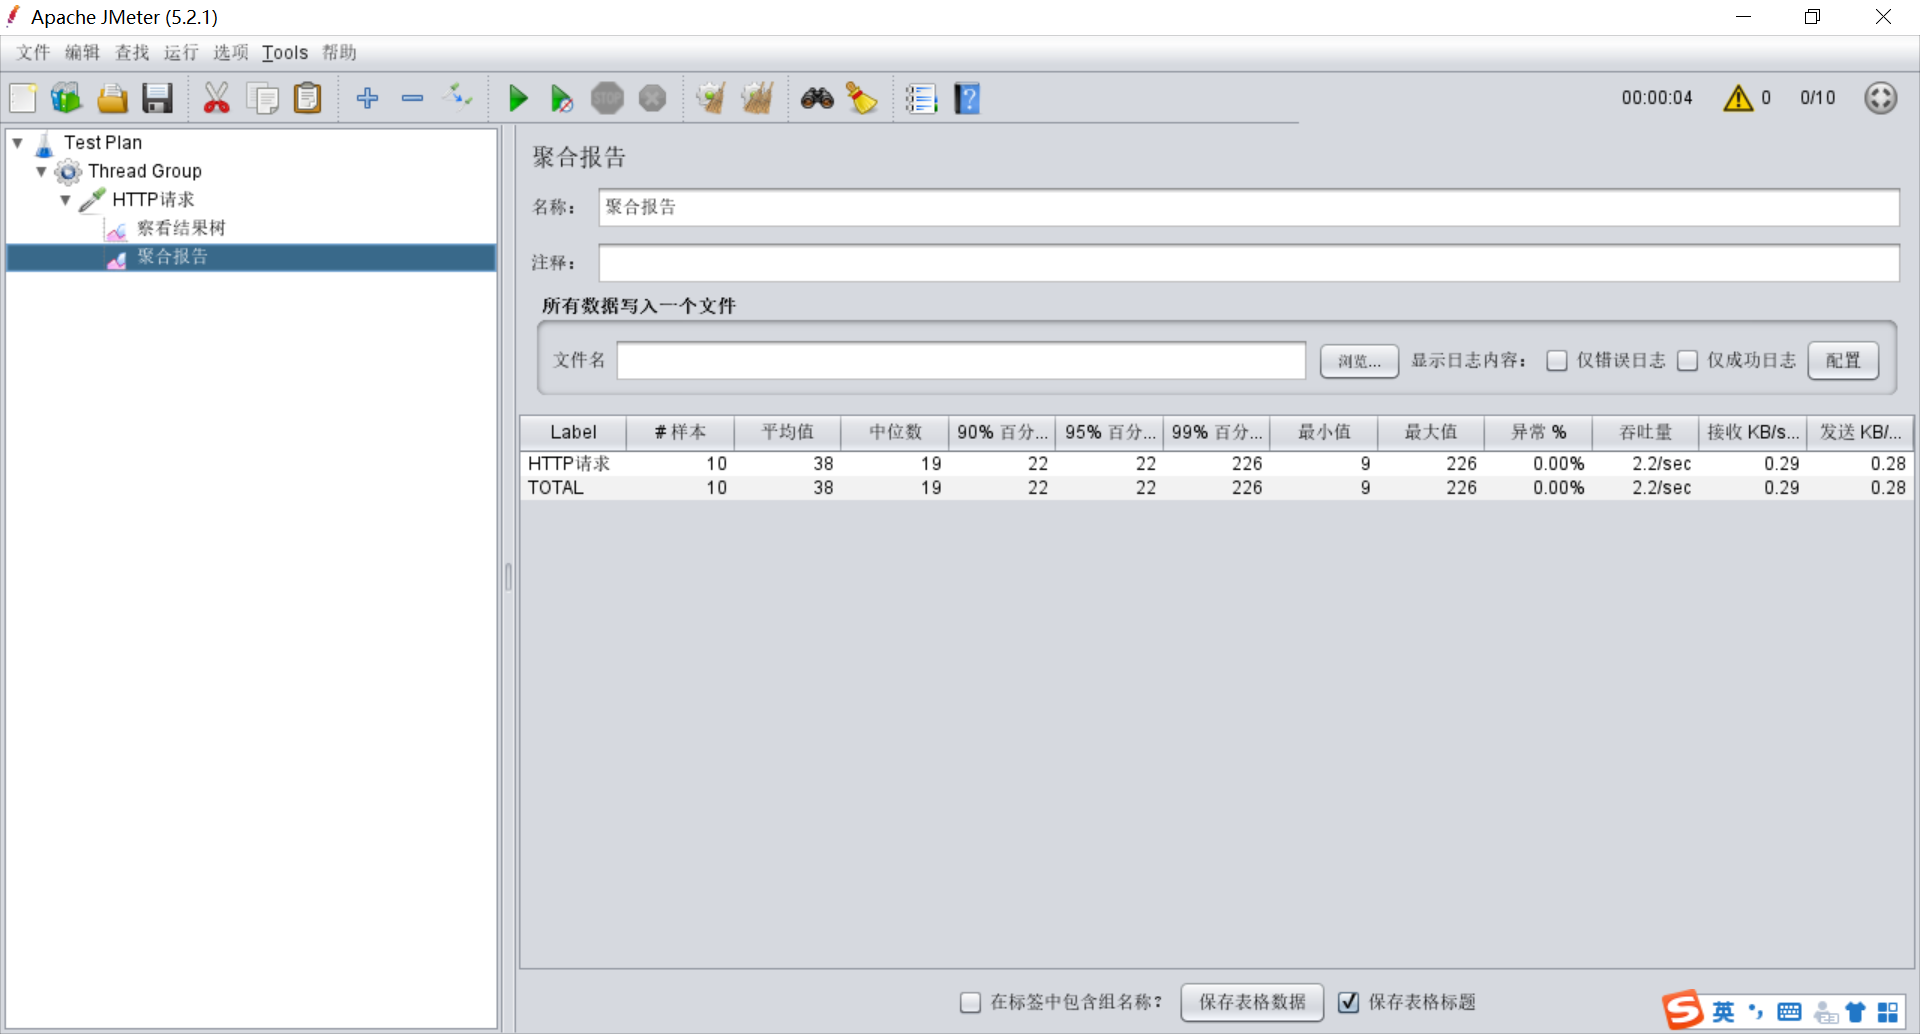Open the Tools menu

pyautogui.click(x=285, y=53)
